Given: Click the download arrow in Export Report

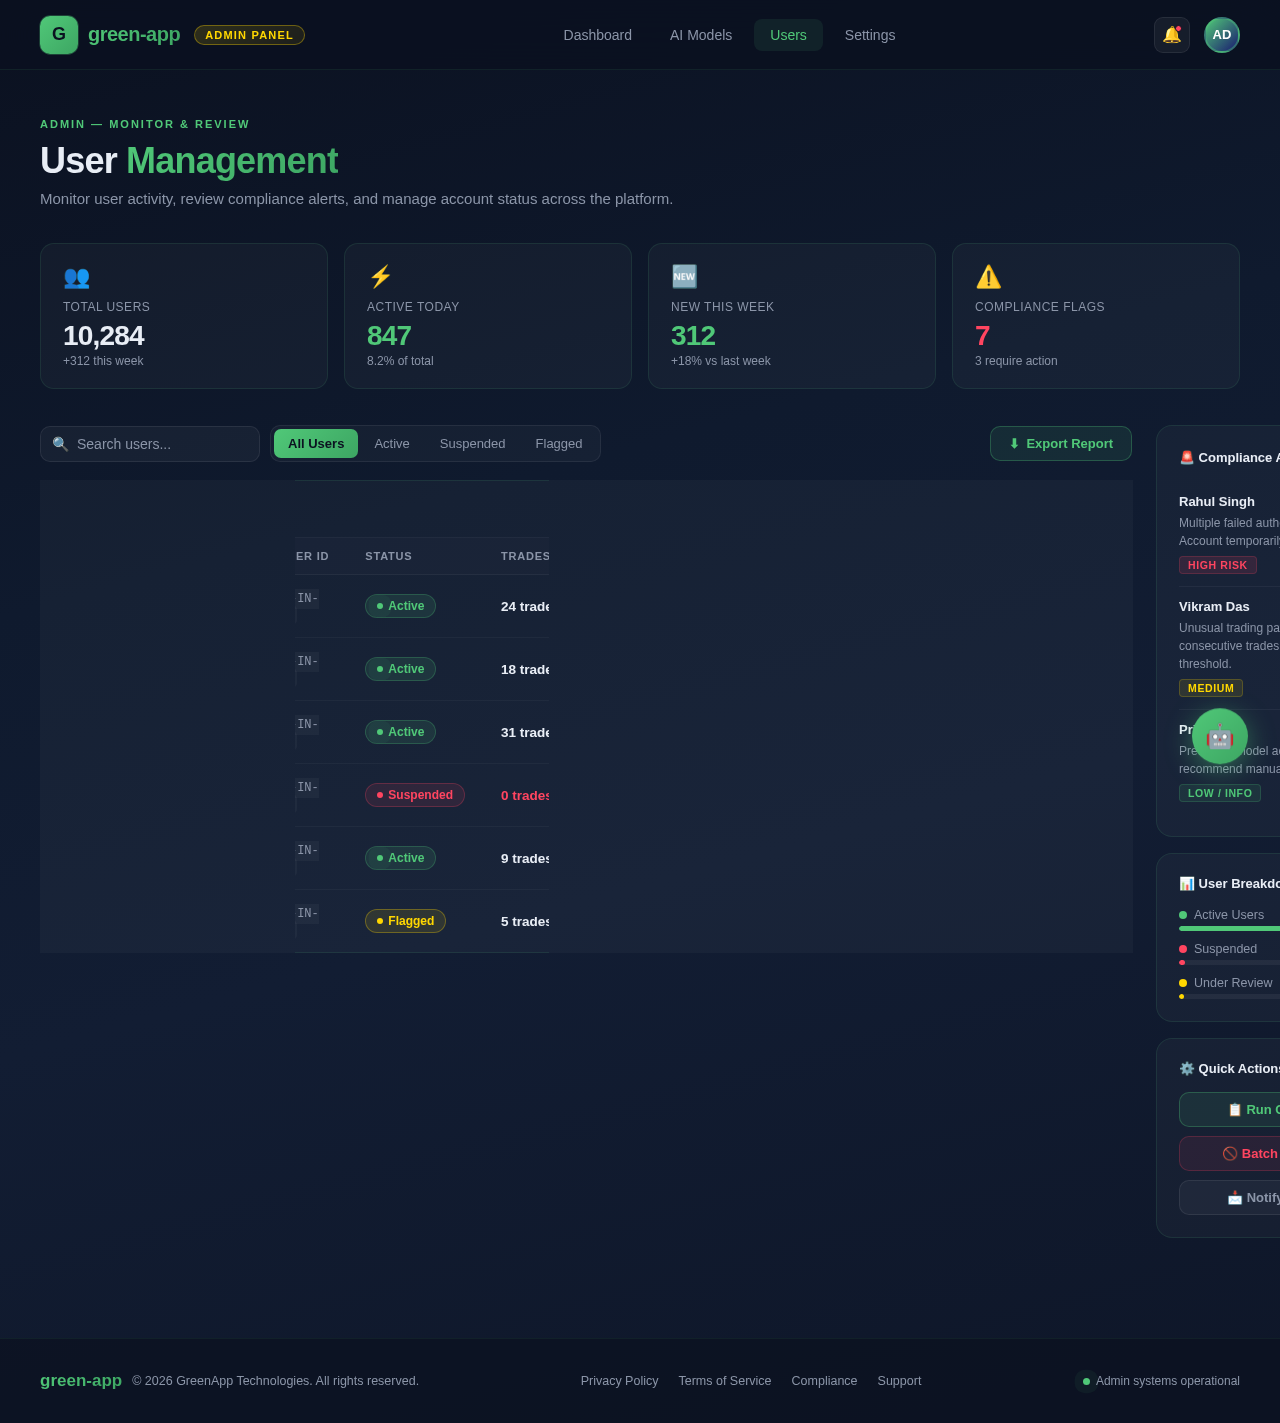Looking at the screenshot, I should click(x=1014, y=444).
